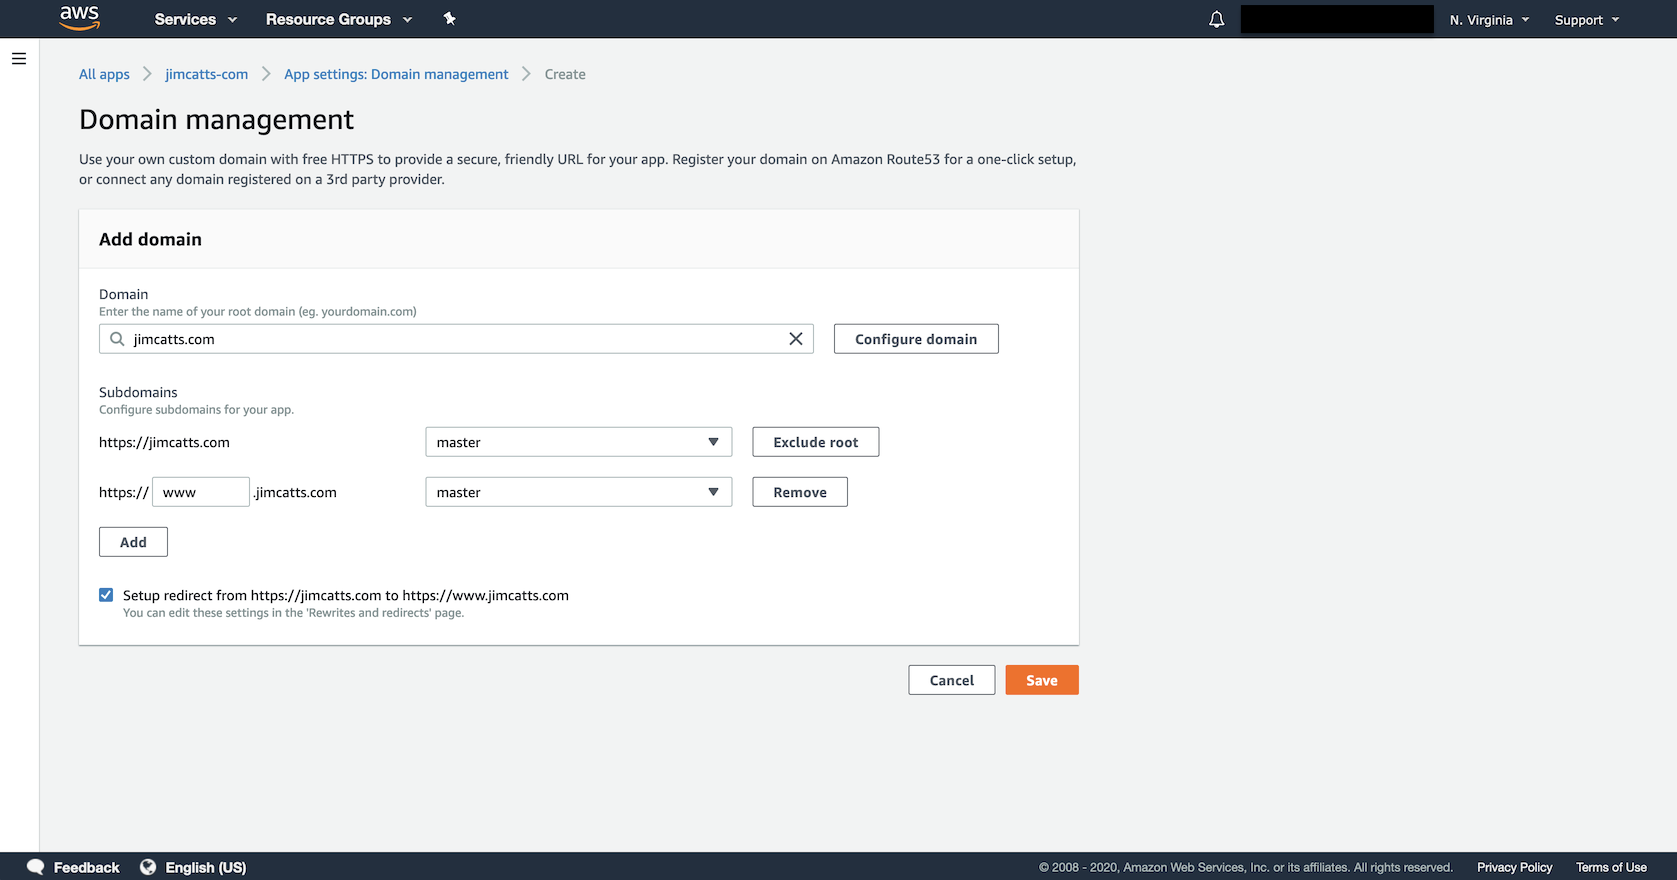
Task: Click the Create breadcrumb text
Action: tap(565, 74)
